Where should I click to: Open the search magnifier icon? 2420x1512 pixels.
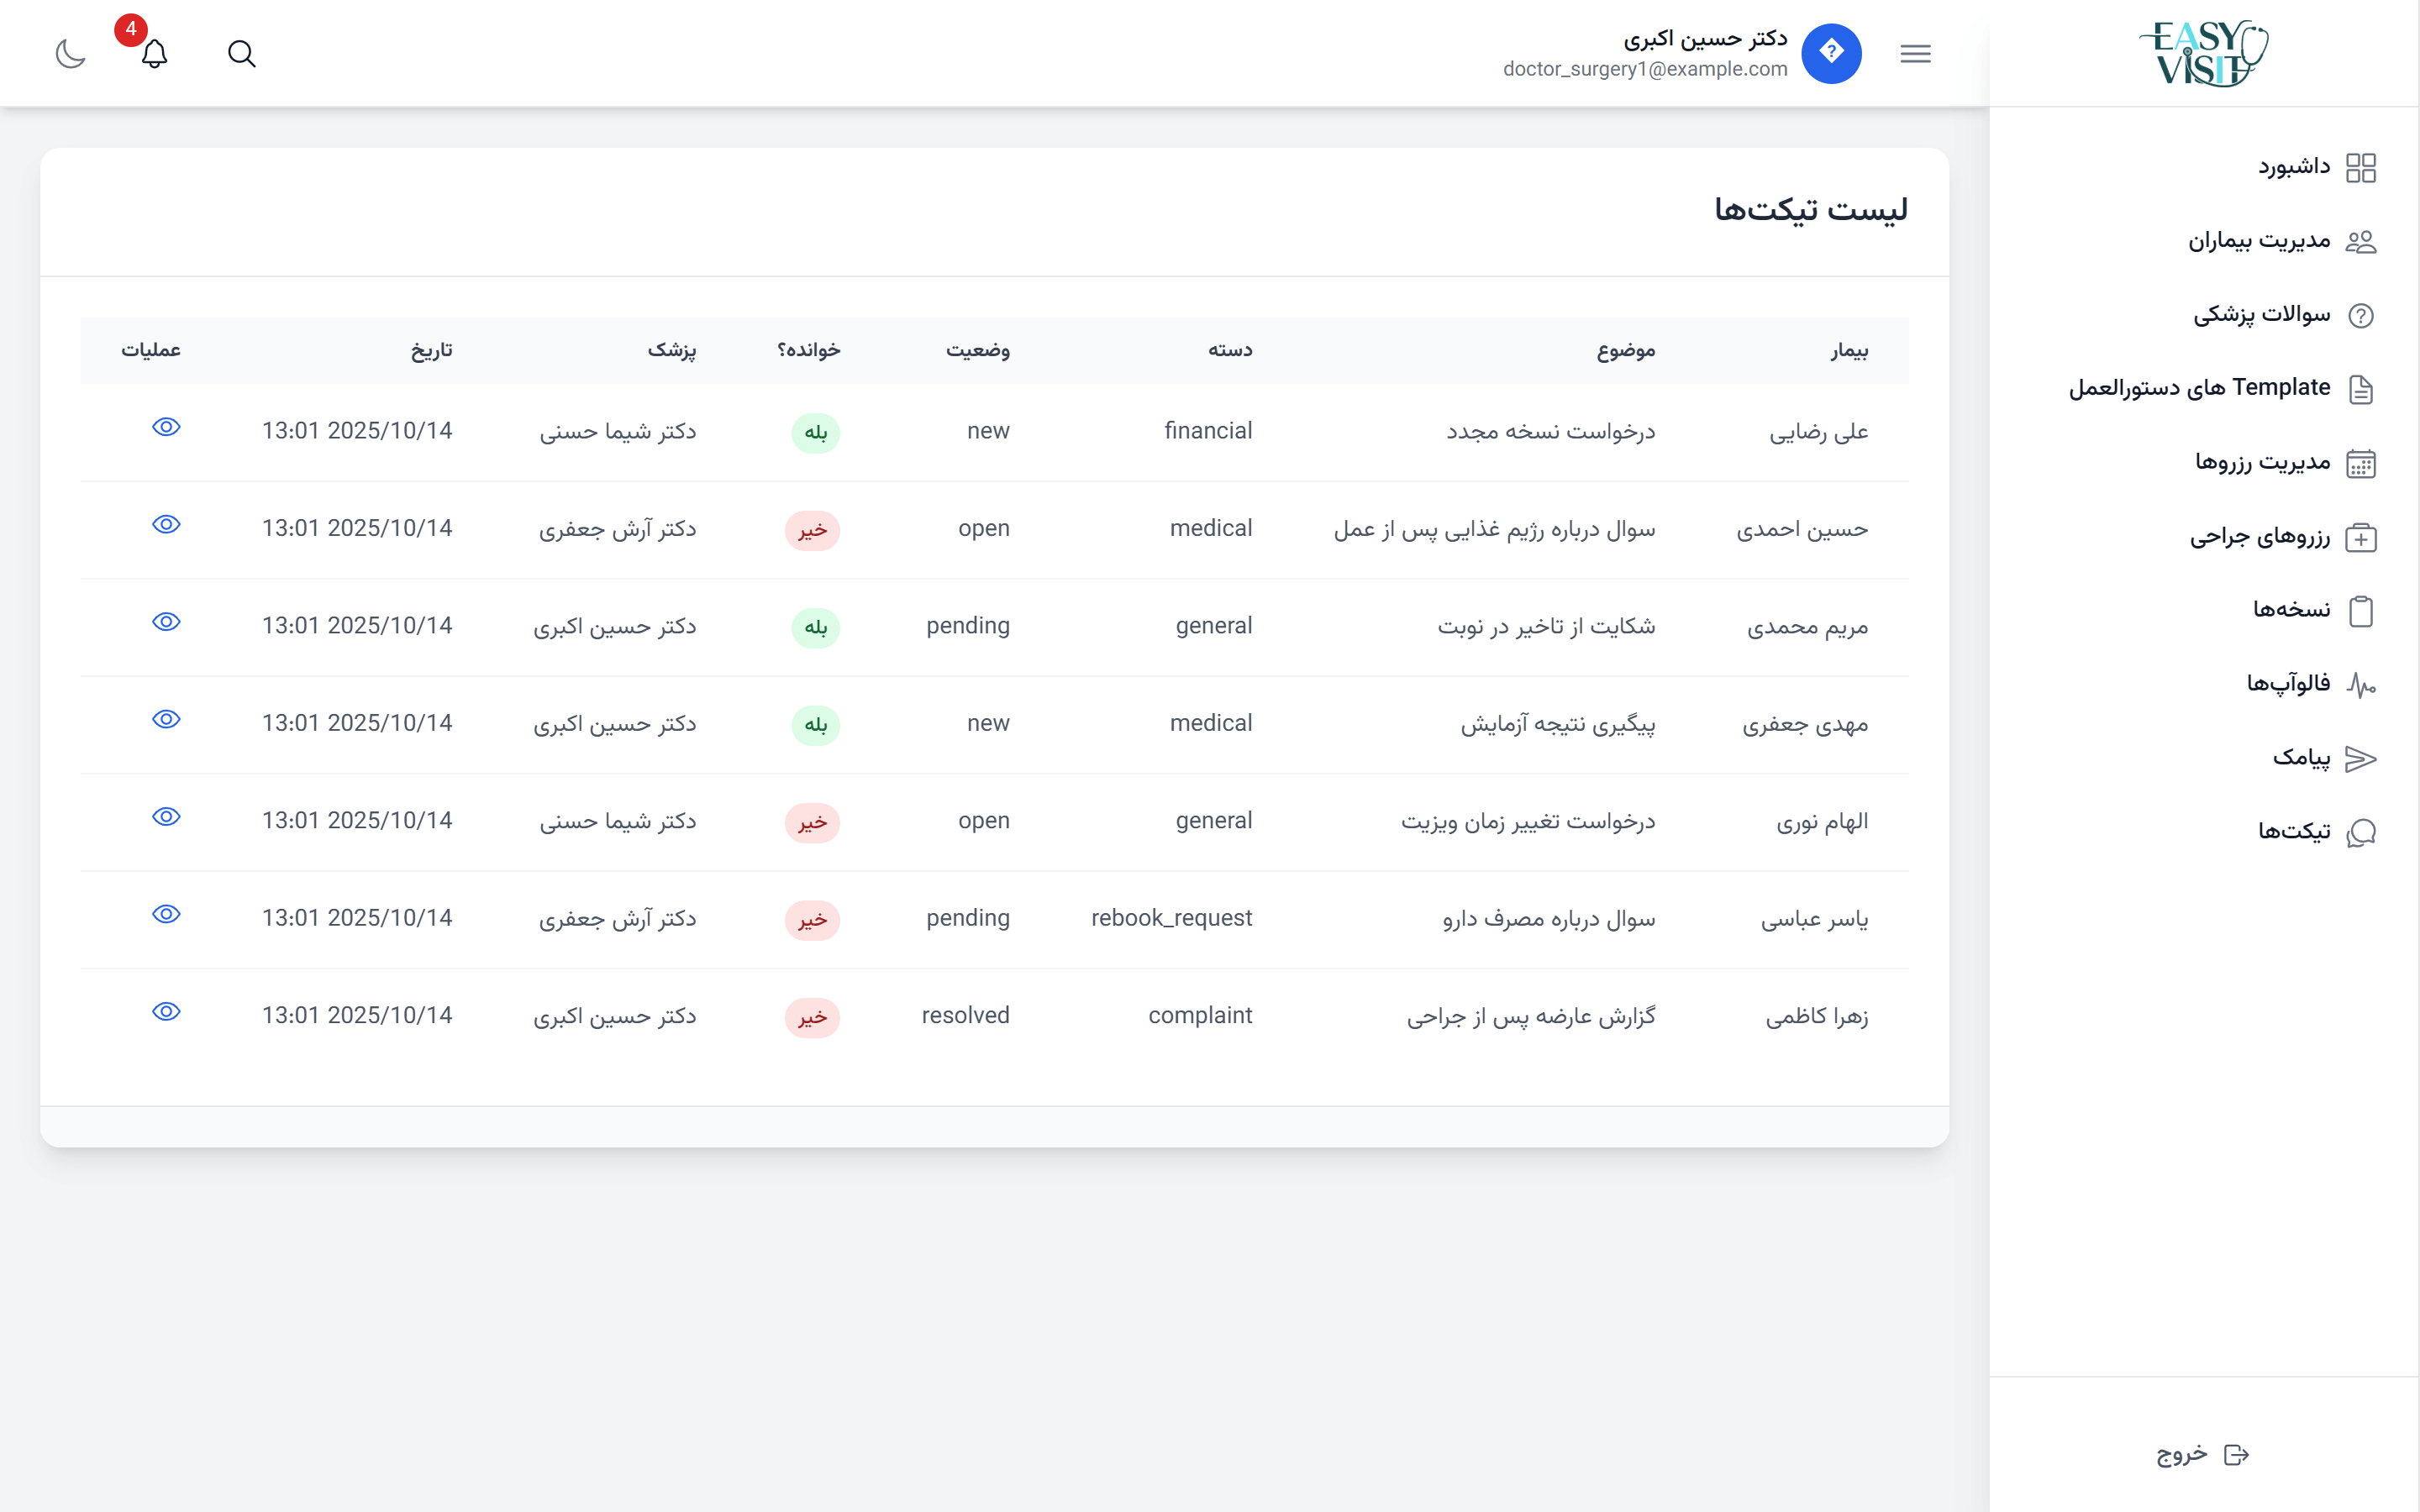point(241,54)
